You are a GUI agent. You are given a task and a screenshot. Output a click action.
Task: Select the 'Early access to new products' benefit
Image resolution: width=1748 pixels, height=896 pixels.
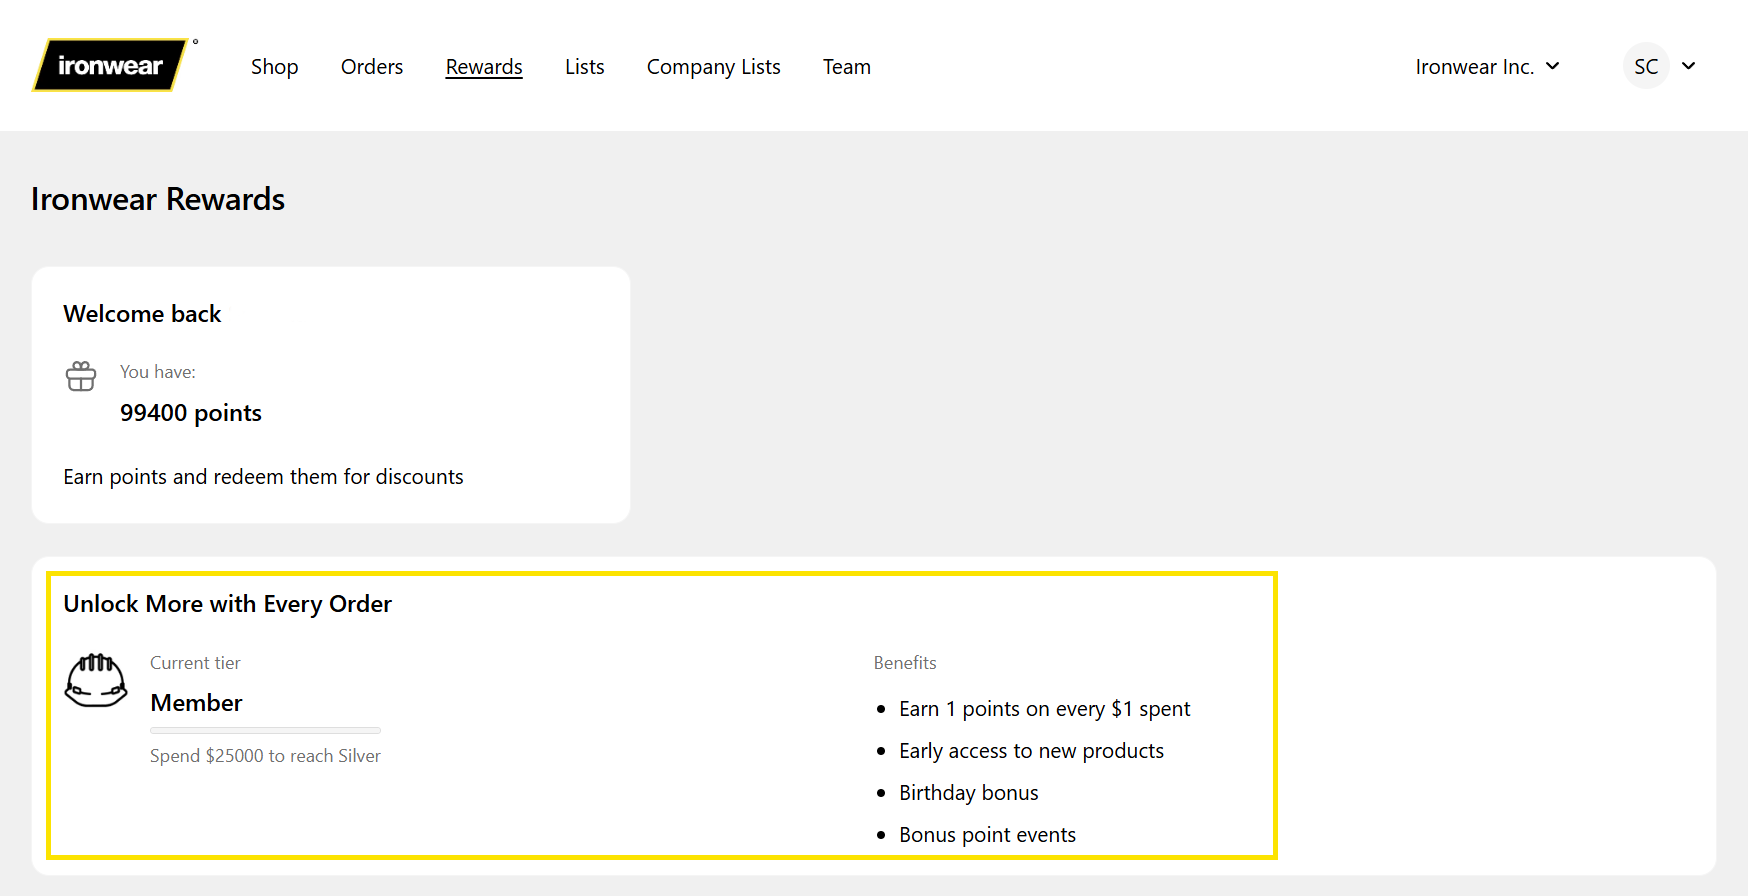coord(1031,751)
